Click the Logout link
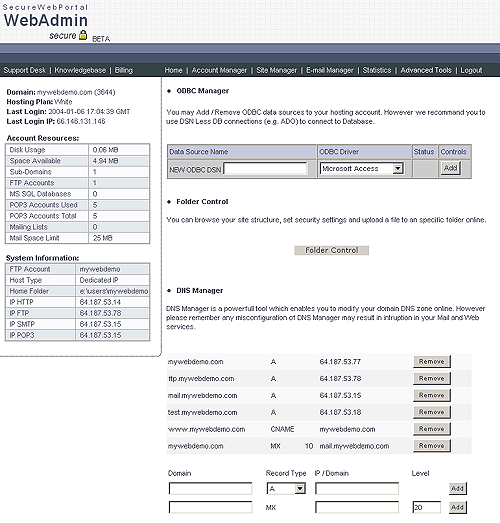 point(471,70)
